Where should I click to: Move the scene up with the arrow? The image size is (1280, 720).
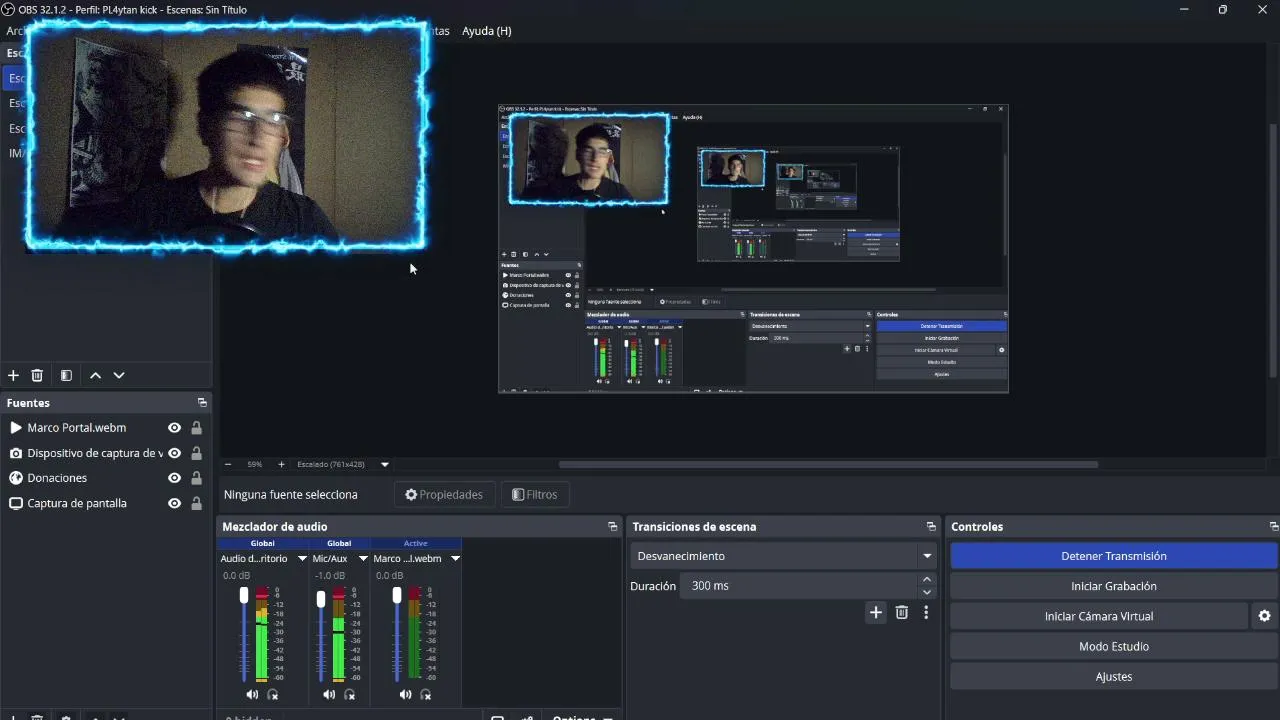95,375
